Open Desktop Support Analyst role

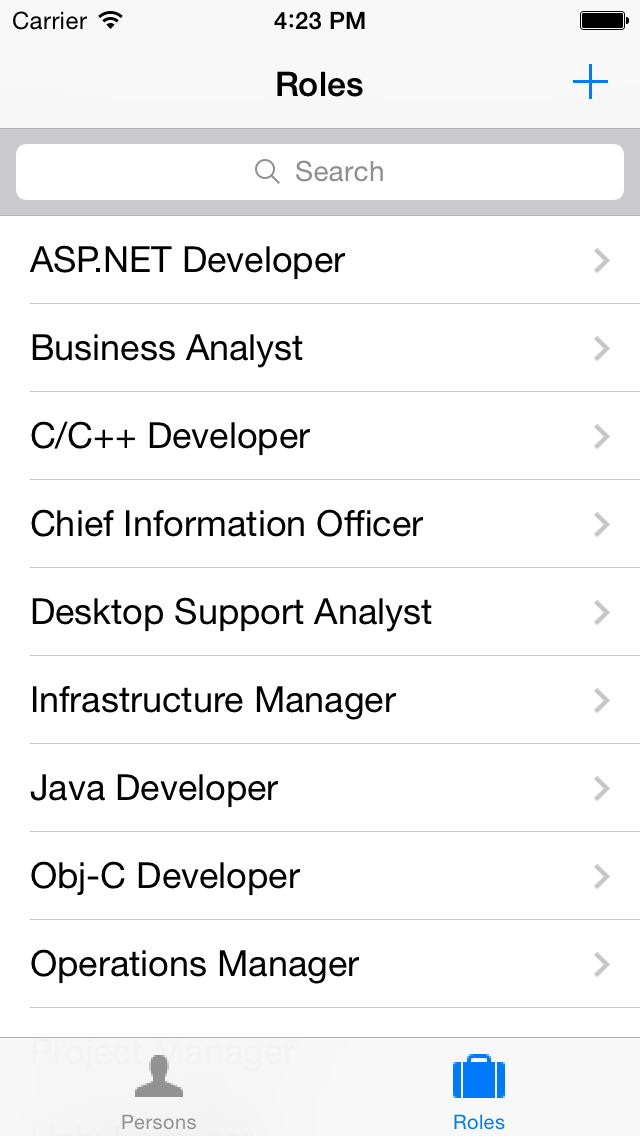(320, 612)
